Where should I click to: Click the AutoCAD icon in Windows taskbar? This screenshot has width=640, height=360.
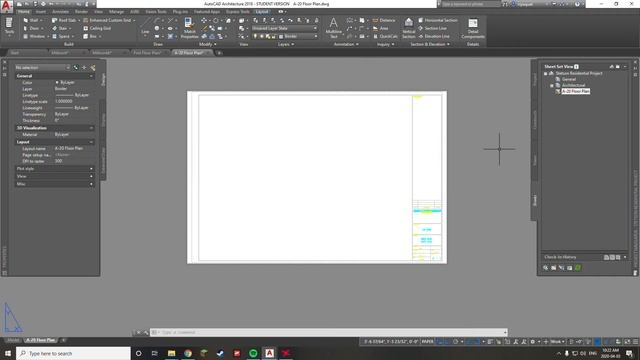(269, 353)
